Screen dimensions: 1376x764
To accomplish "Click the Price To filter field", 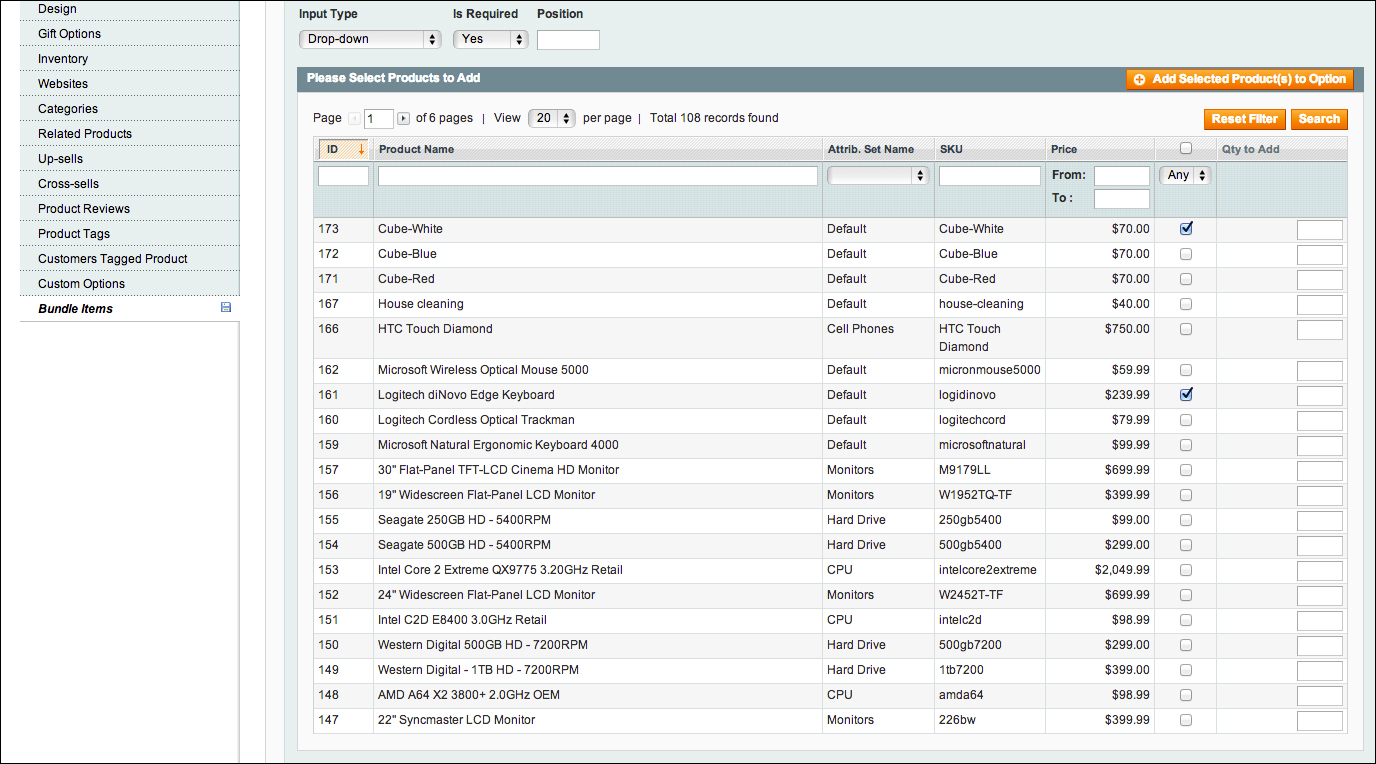I will [x=1122, y=199].
